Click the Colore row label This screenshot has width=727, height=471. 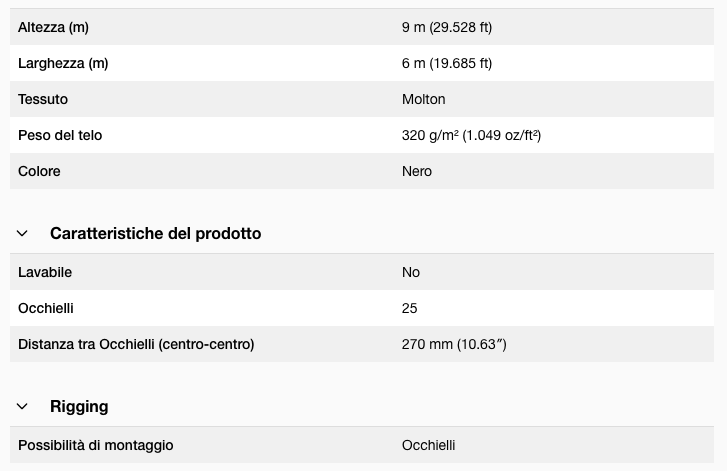click(39, 171)
